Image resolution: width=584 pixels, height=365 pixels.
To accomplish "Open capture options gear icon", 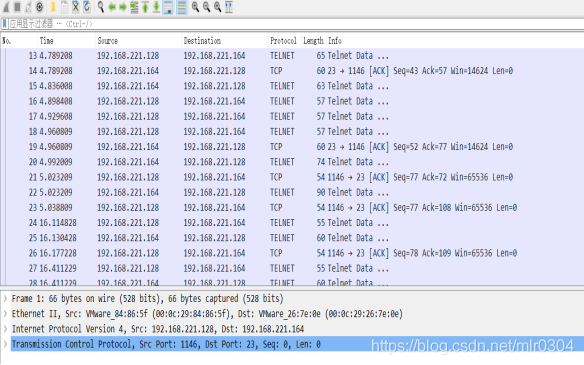I will click(x=39, y=7).
